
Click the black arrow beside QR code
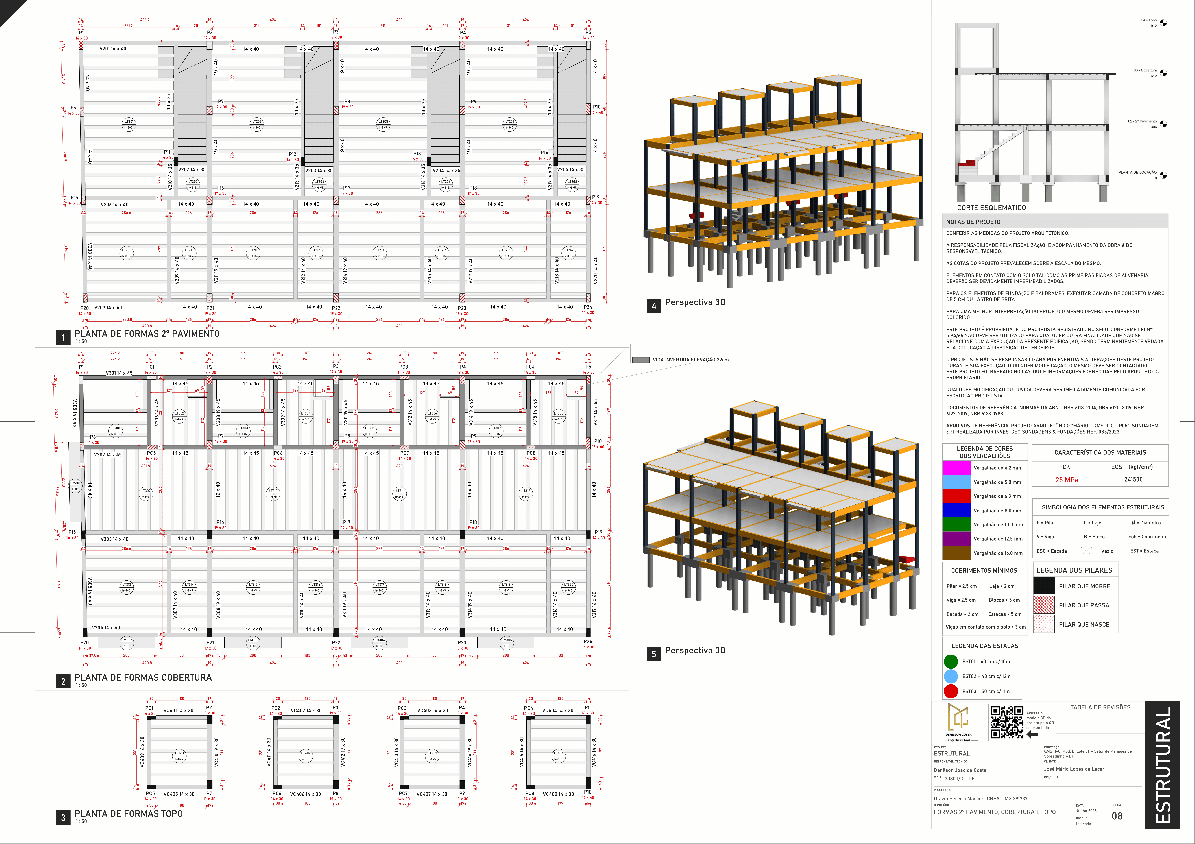[1034, 733]
